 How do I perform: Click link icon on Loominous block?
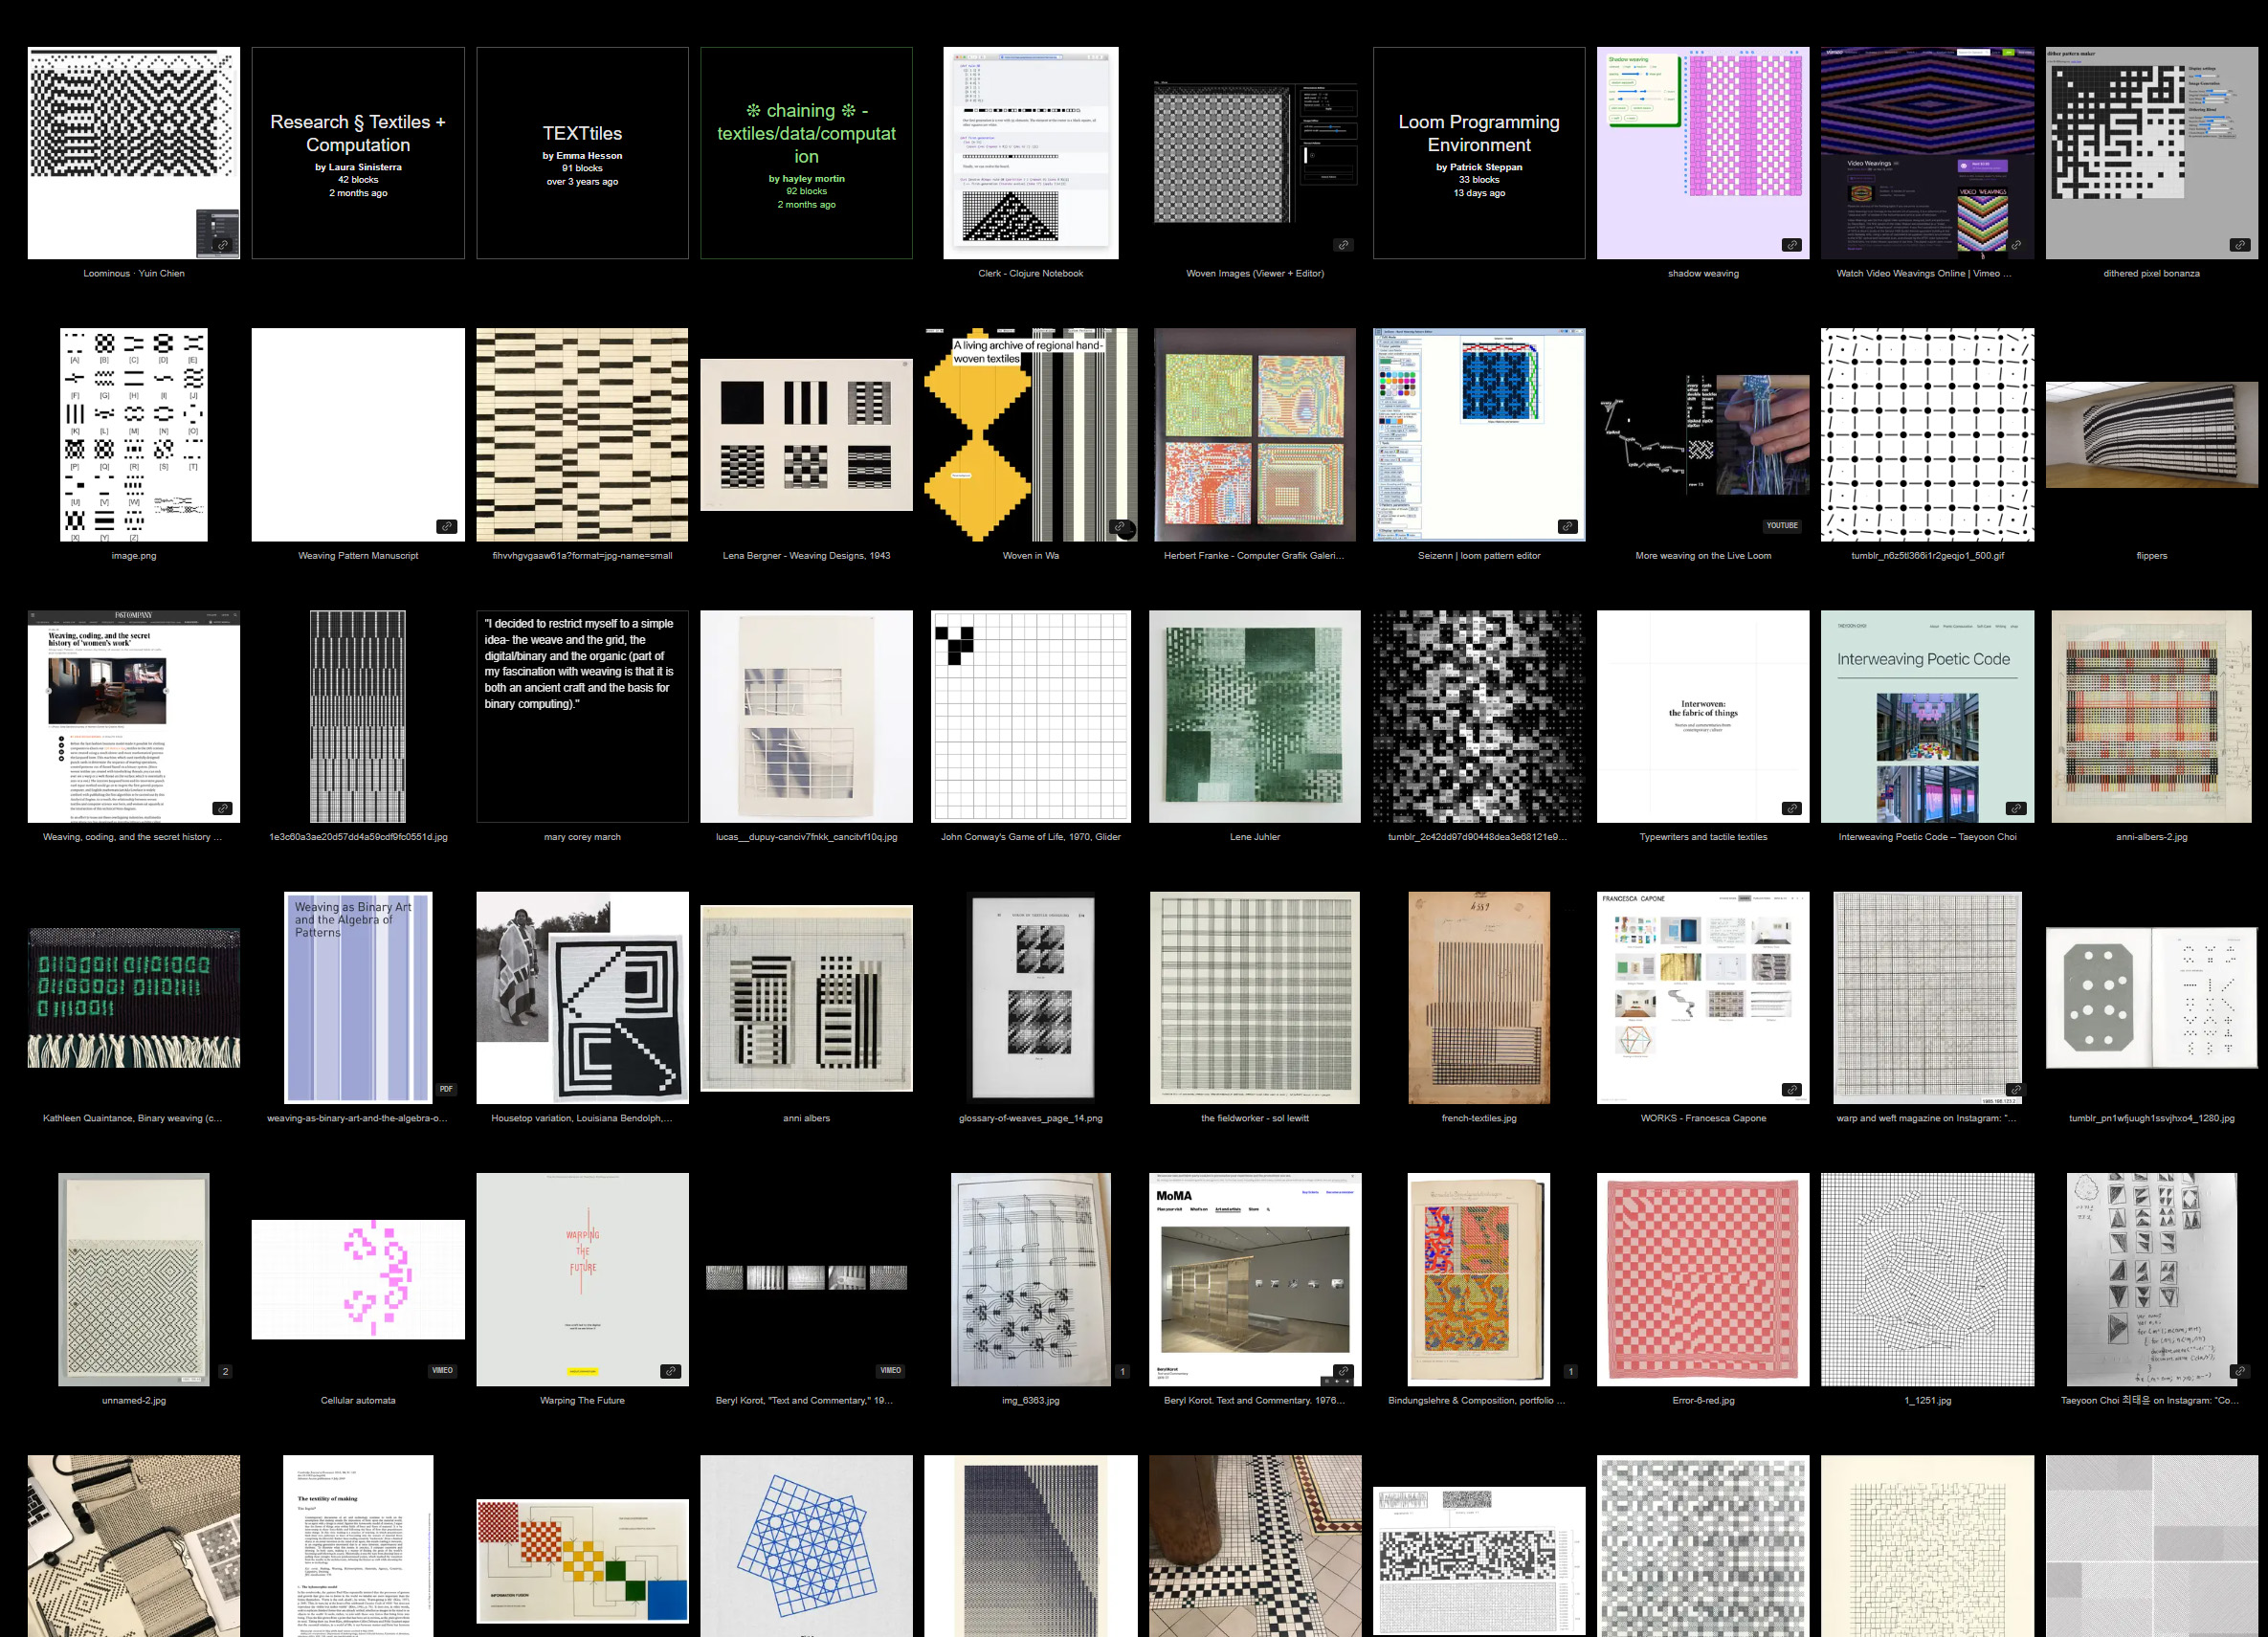(x=223, y=245)
